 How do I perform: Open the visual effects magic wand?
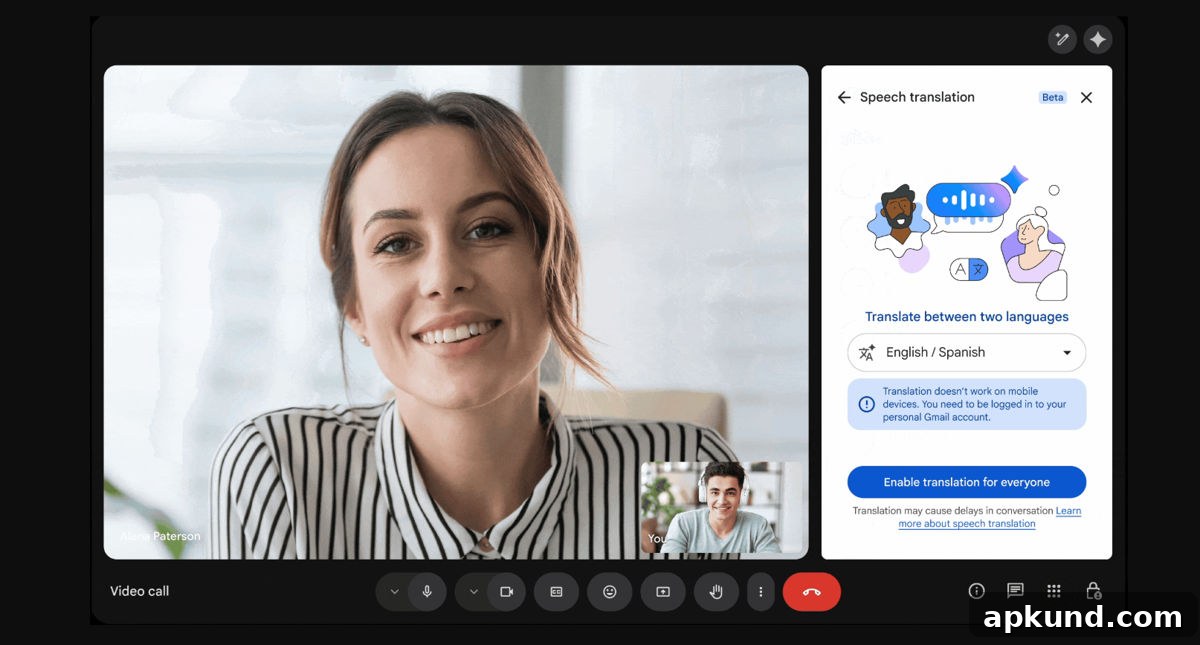coord(1062,39)
